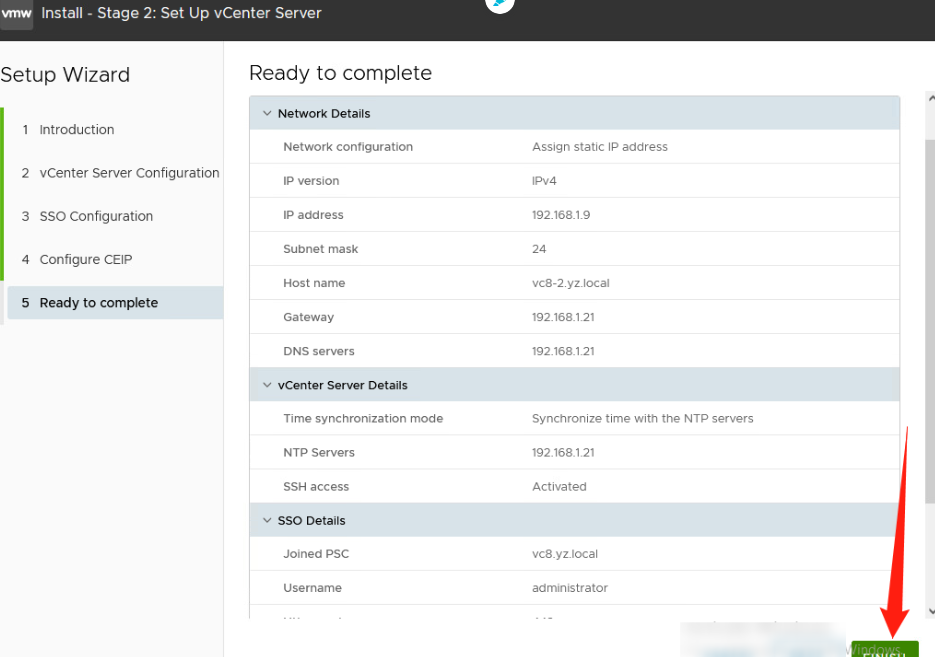Click the administrator Username entry
The image size is (935, 657).
pos(569,588)
